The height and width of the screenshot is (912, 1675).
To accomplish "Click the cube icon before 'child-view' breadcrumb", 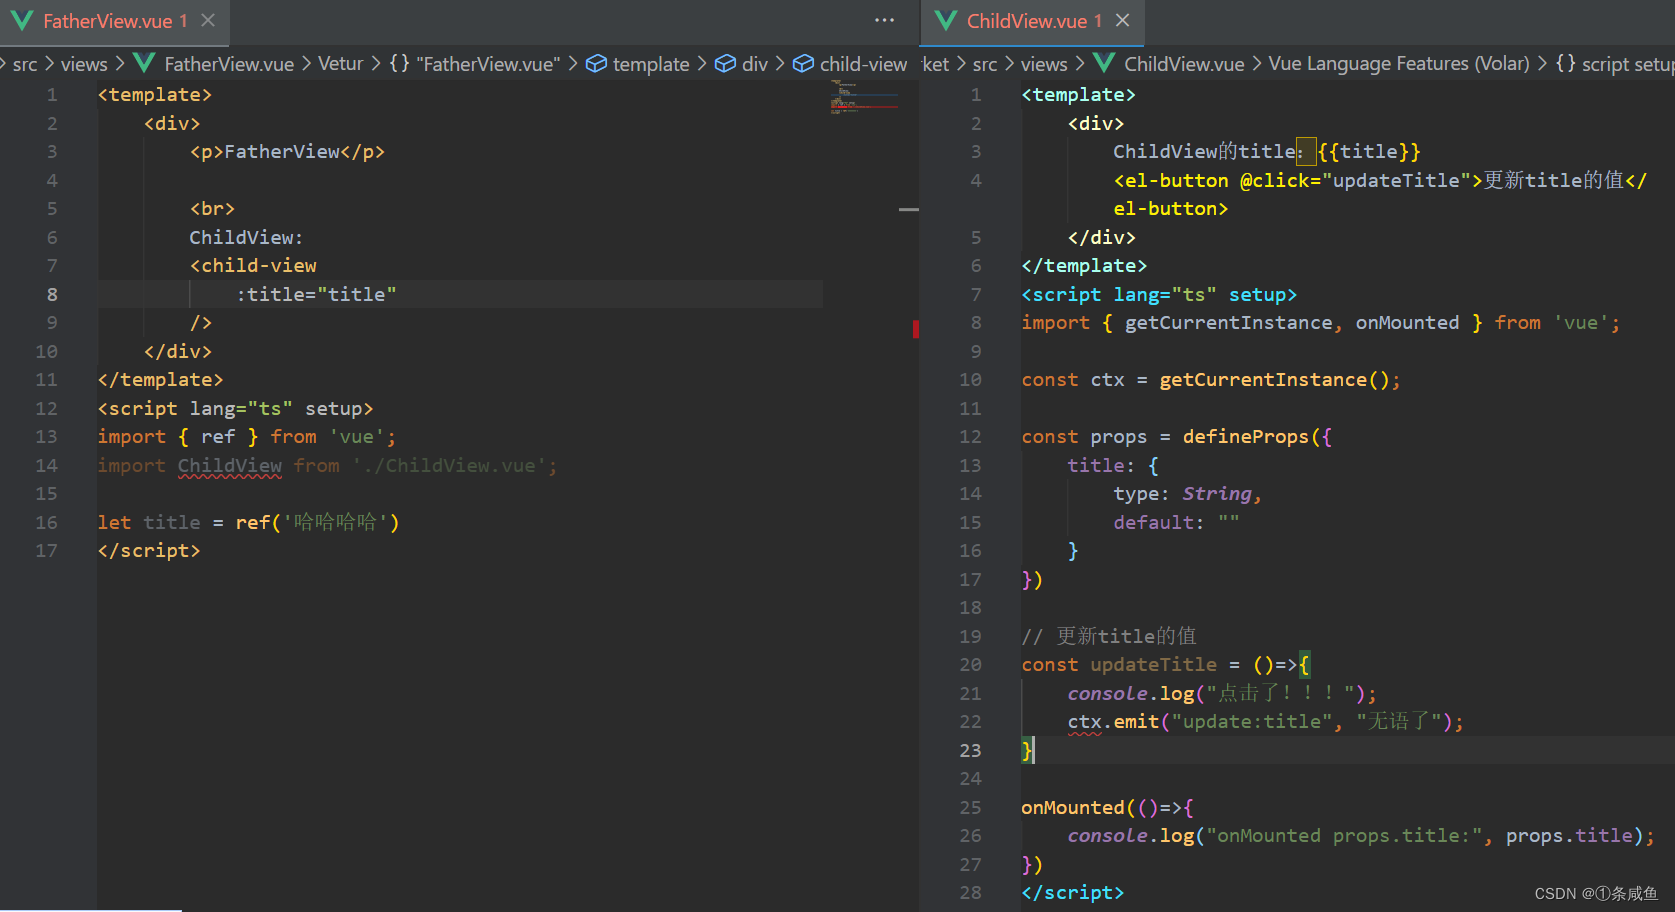I will point(803,64).
